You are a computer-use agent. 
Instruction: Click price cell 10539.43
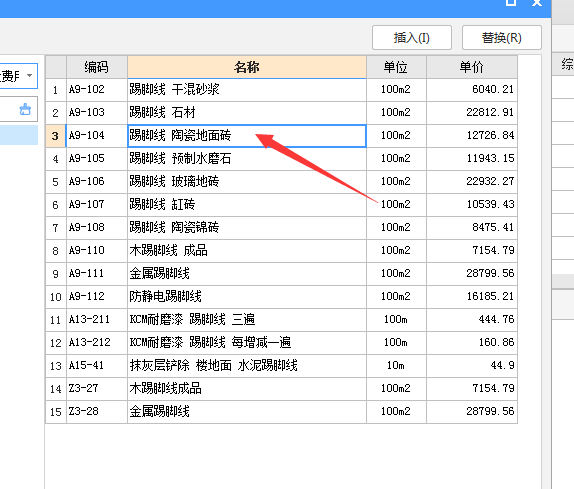(x=472, y=205)
